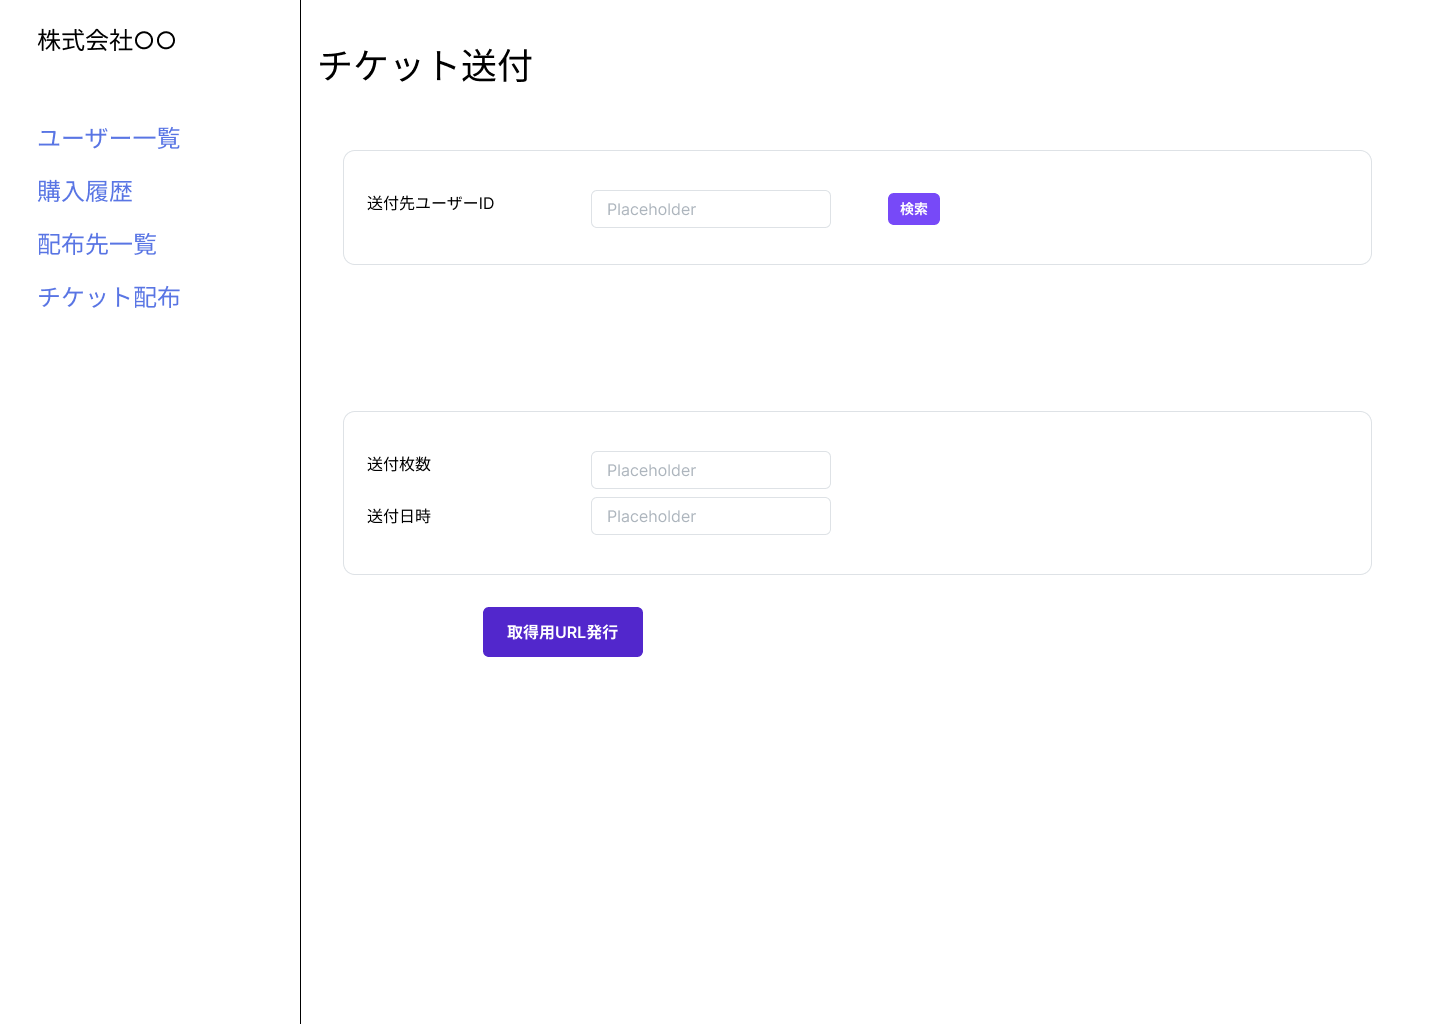The width and height of the screenshot is (1440, 1024).
Task: Click the 取得用URL発行 button
Action: click(x=563, y=632)
